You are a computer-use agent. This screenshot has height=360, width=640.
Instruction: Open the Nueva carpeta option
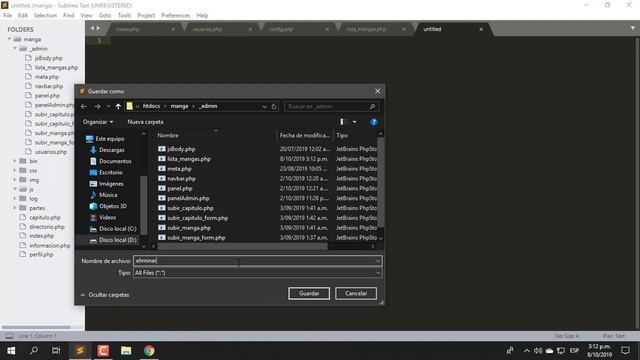[145, 122]
